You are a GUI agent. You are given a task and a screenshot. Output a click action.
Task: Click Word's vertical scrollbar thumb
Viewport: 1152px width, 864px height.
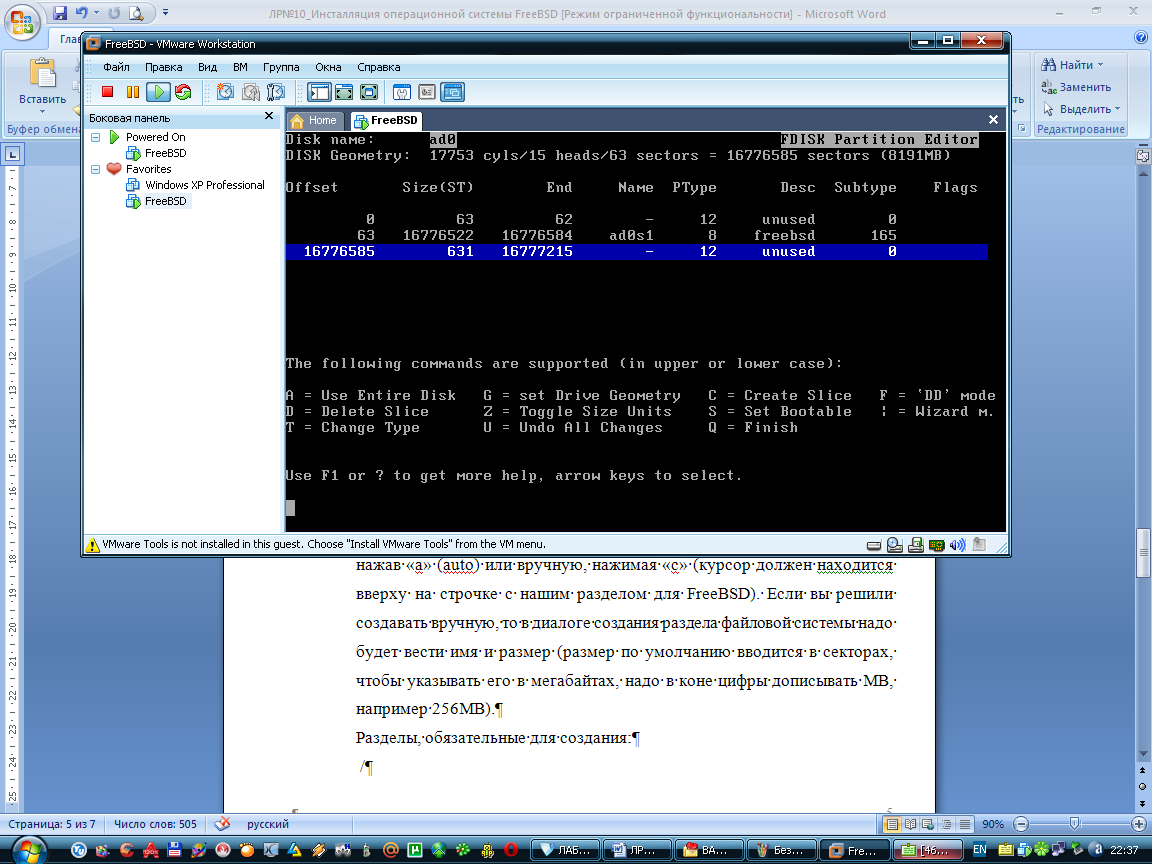click(x=1142, y=553)
